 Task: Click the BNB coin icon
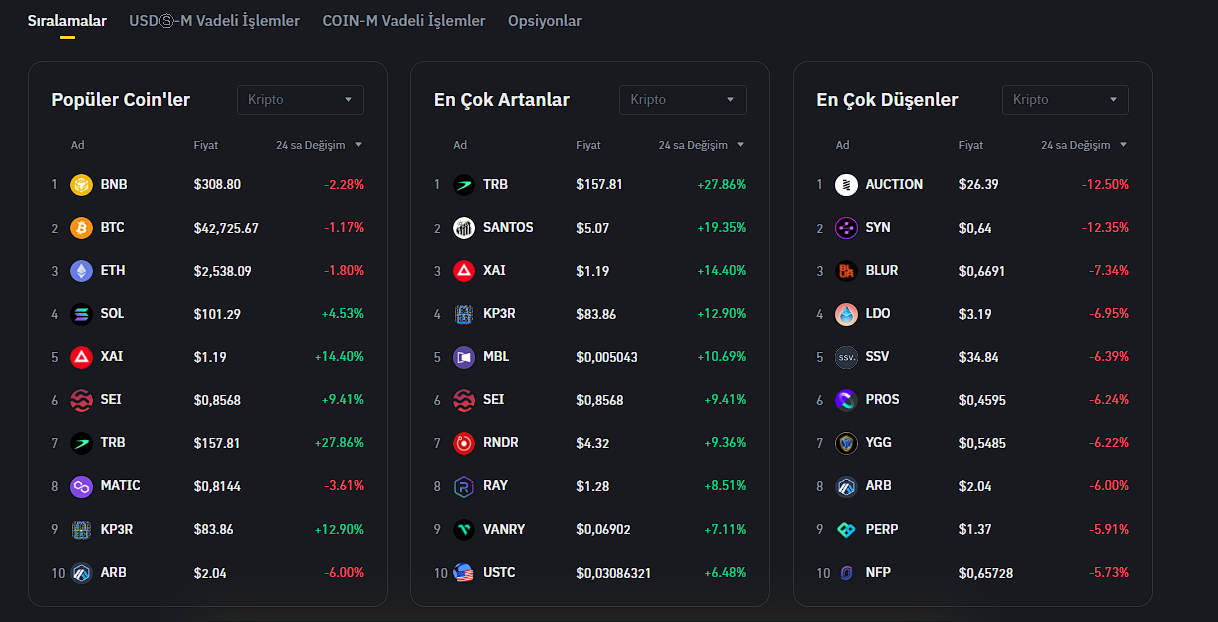point(81,185)
